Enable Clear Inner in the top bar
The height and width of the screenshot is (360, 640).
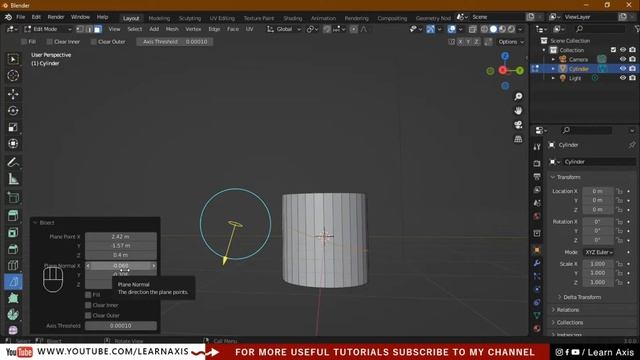point(49,42)
